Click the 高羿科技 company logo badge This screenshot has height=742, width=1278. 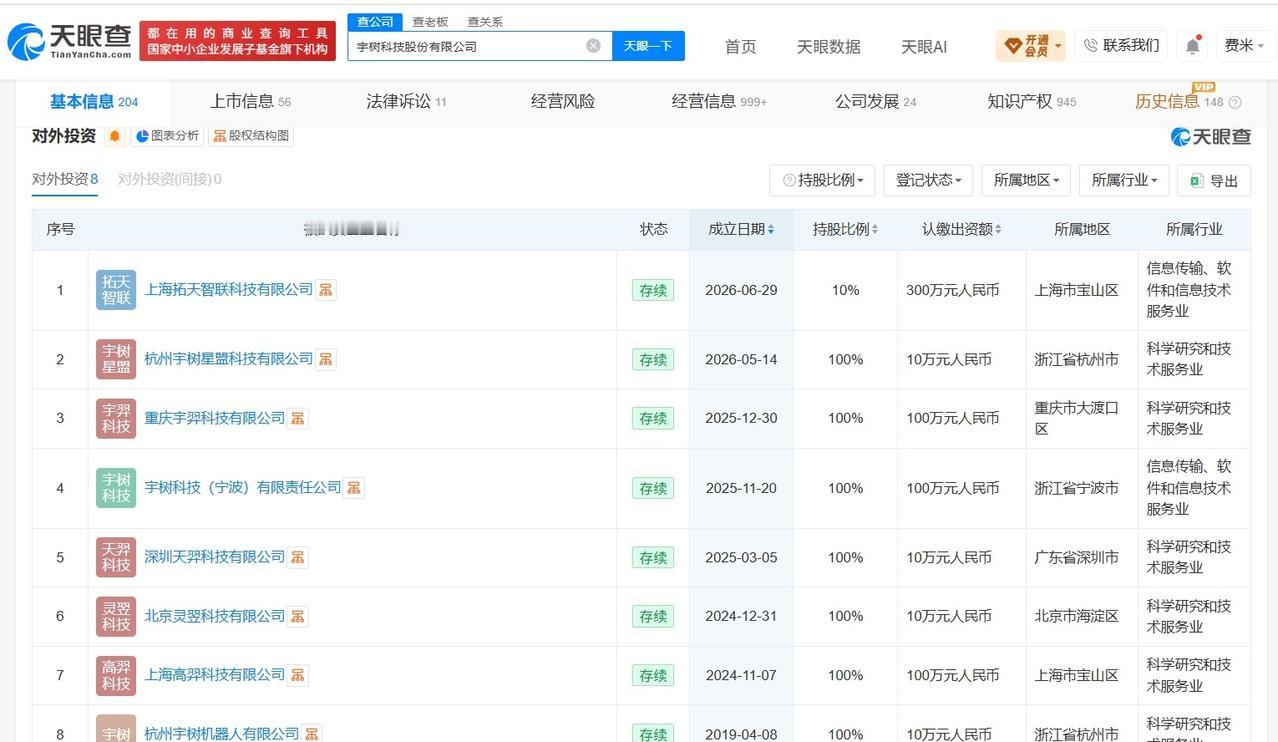[116, 675]
